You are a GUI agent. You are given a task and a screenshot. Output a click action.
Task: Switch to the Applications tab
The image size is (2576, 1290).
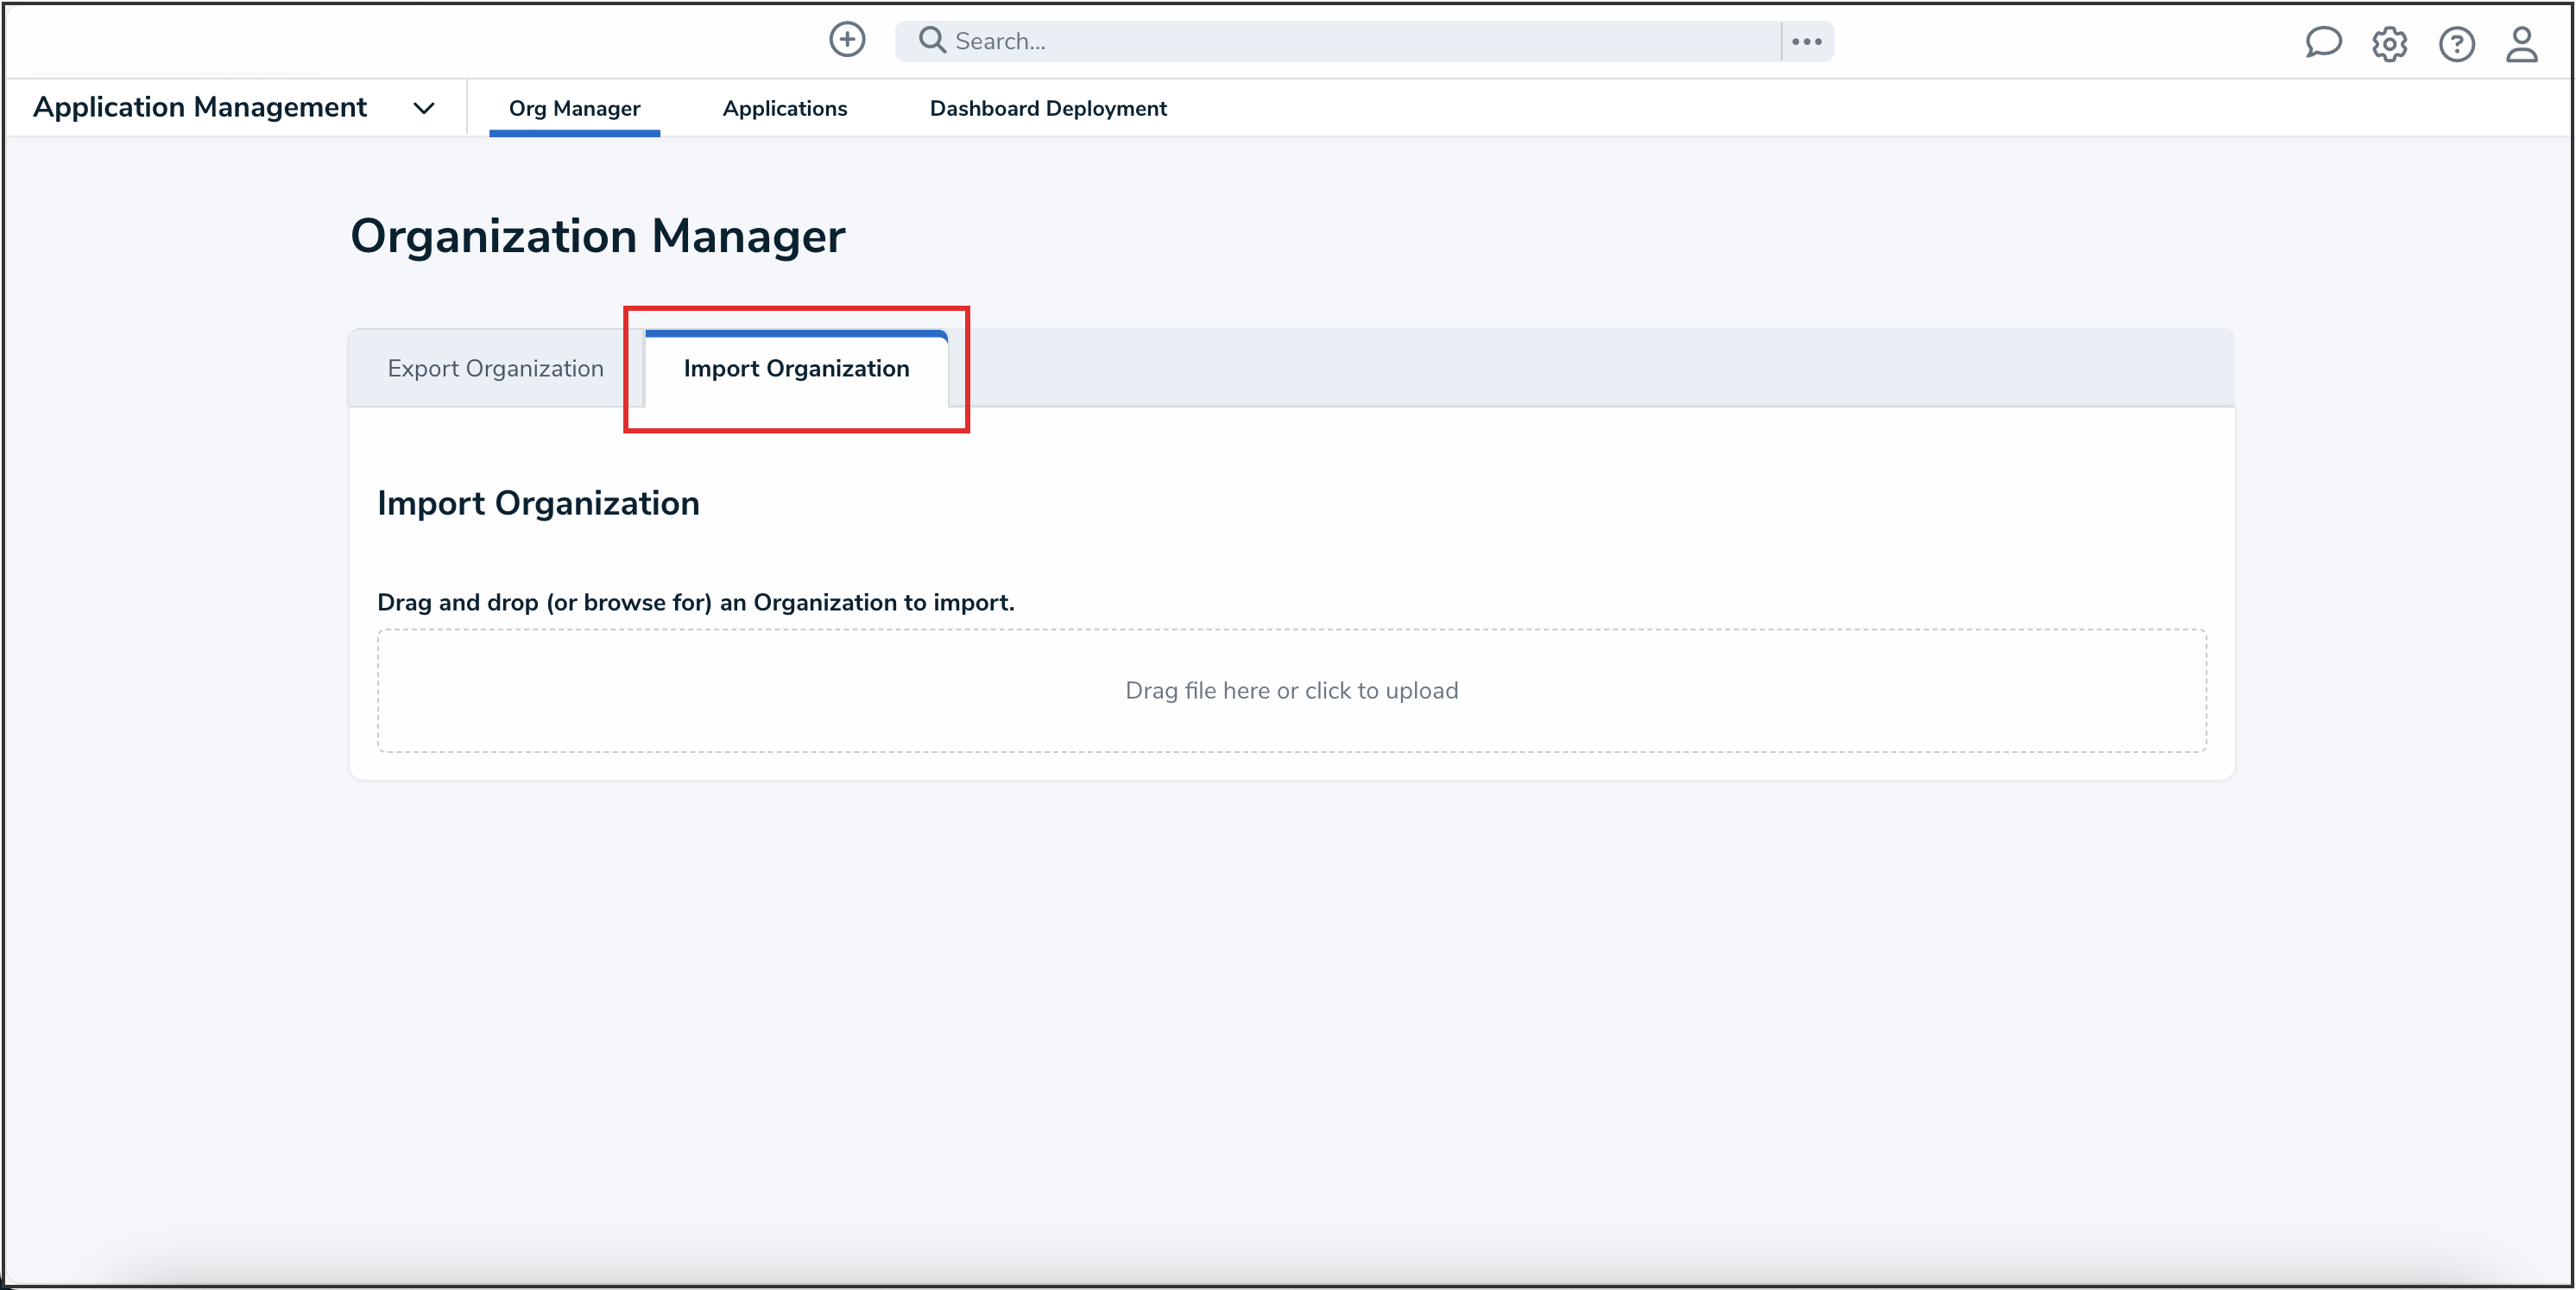point(785,108)
